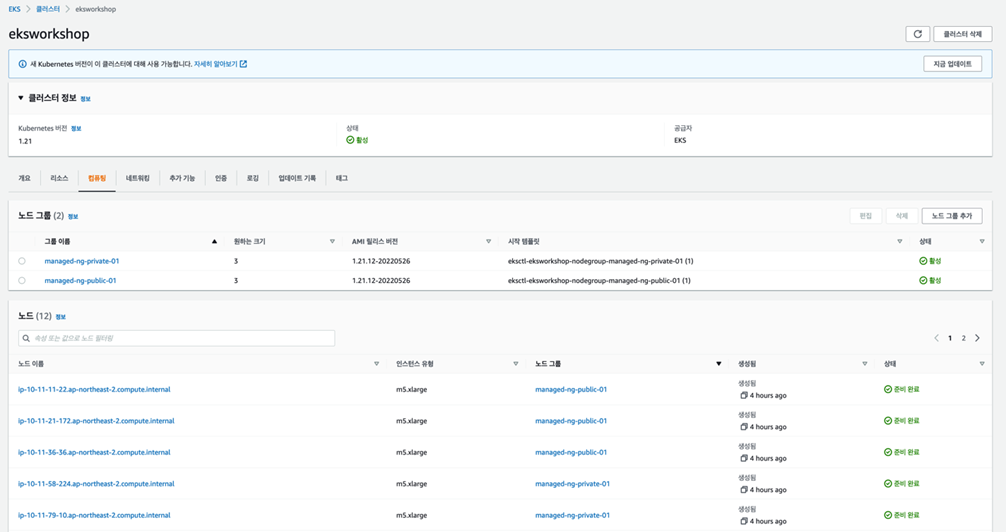This screenshot has width=1006, height=532.
Task: Click ready status icon for ip-10-11-79-10 node
Action: point(888,515)
